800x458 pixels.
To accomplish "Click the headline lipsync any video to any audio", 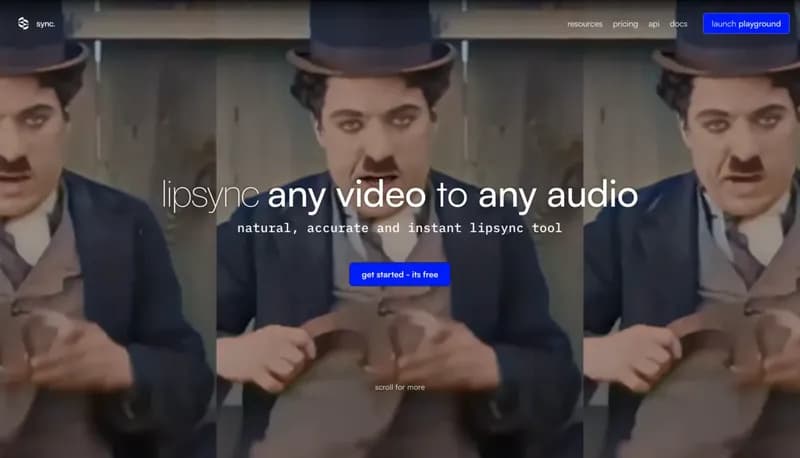I will (x=400, y=195).
